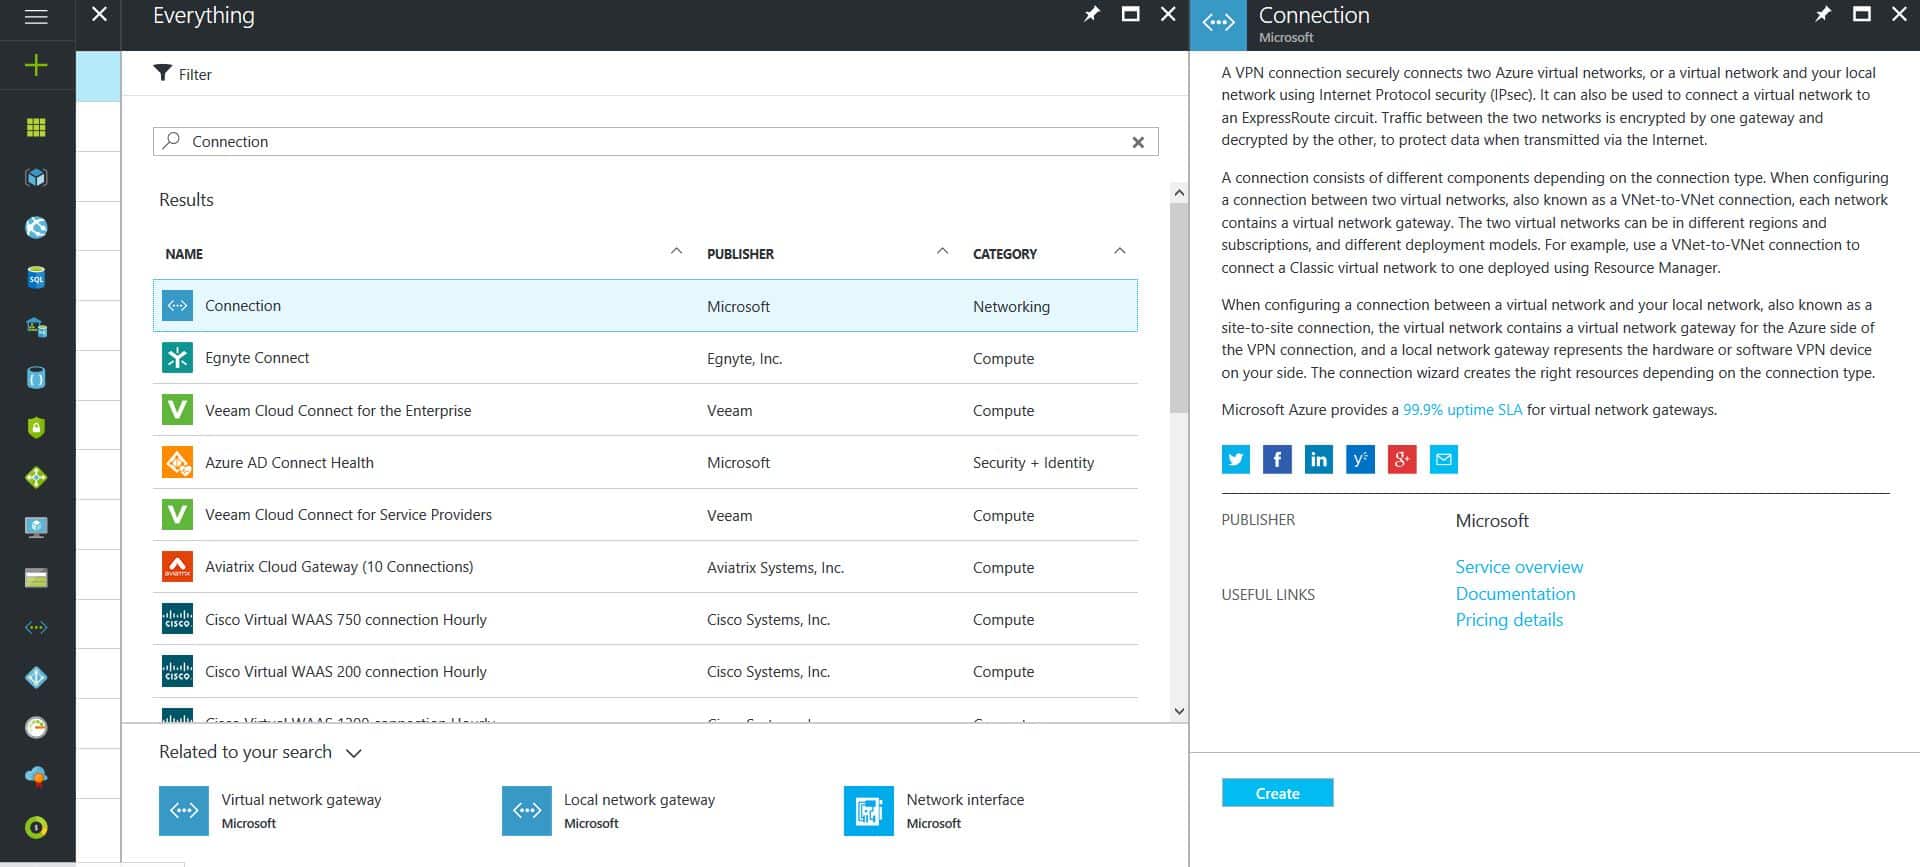Open the security shield lock icon in sidebar
1920x867 pixels.
tap(36, 427)
